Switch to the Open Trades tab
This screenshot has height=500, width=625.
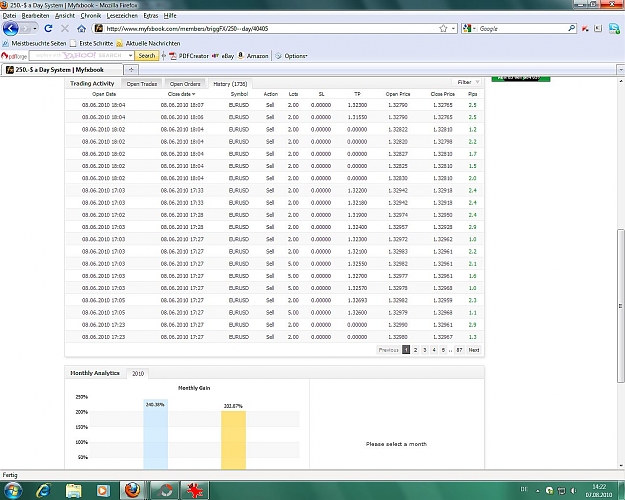coord(142,84)
